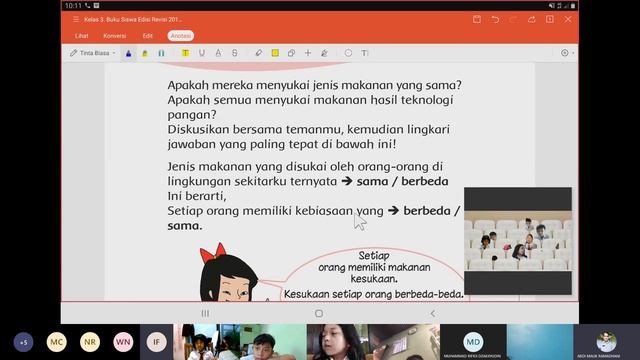Open the shapes stamp tool

291,53
